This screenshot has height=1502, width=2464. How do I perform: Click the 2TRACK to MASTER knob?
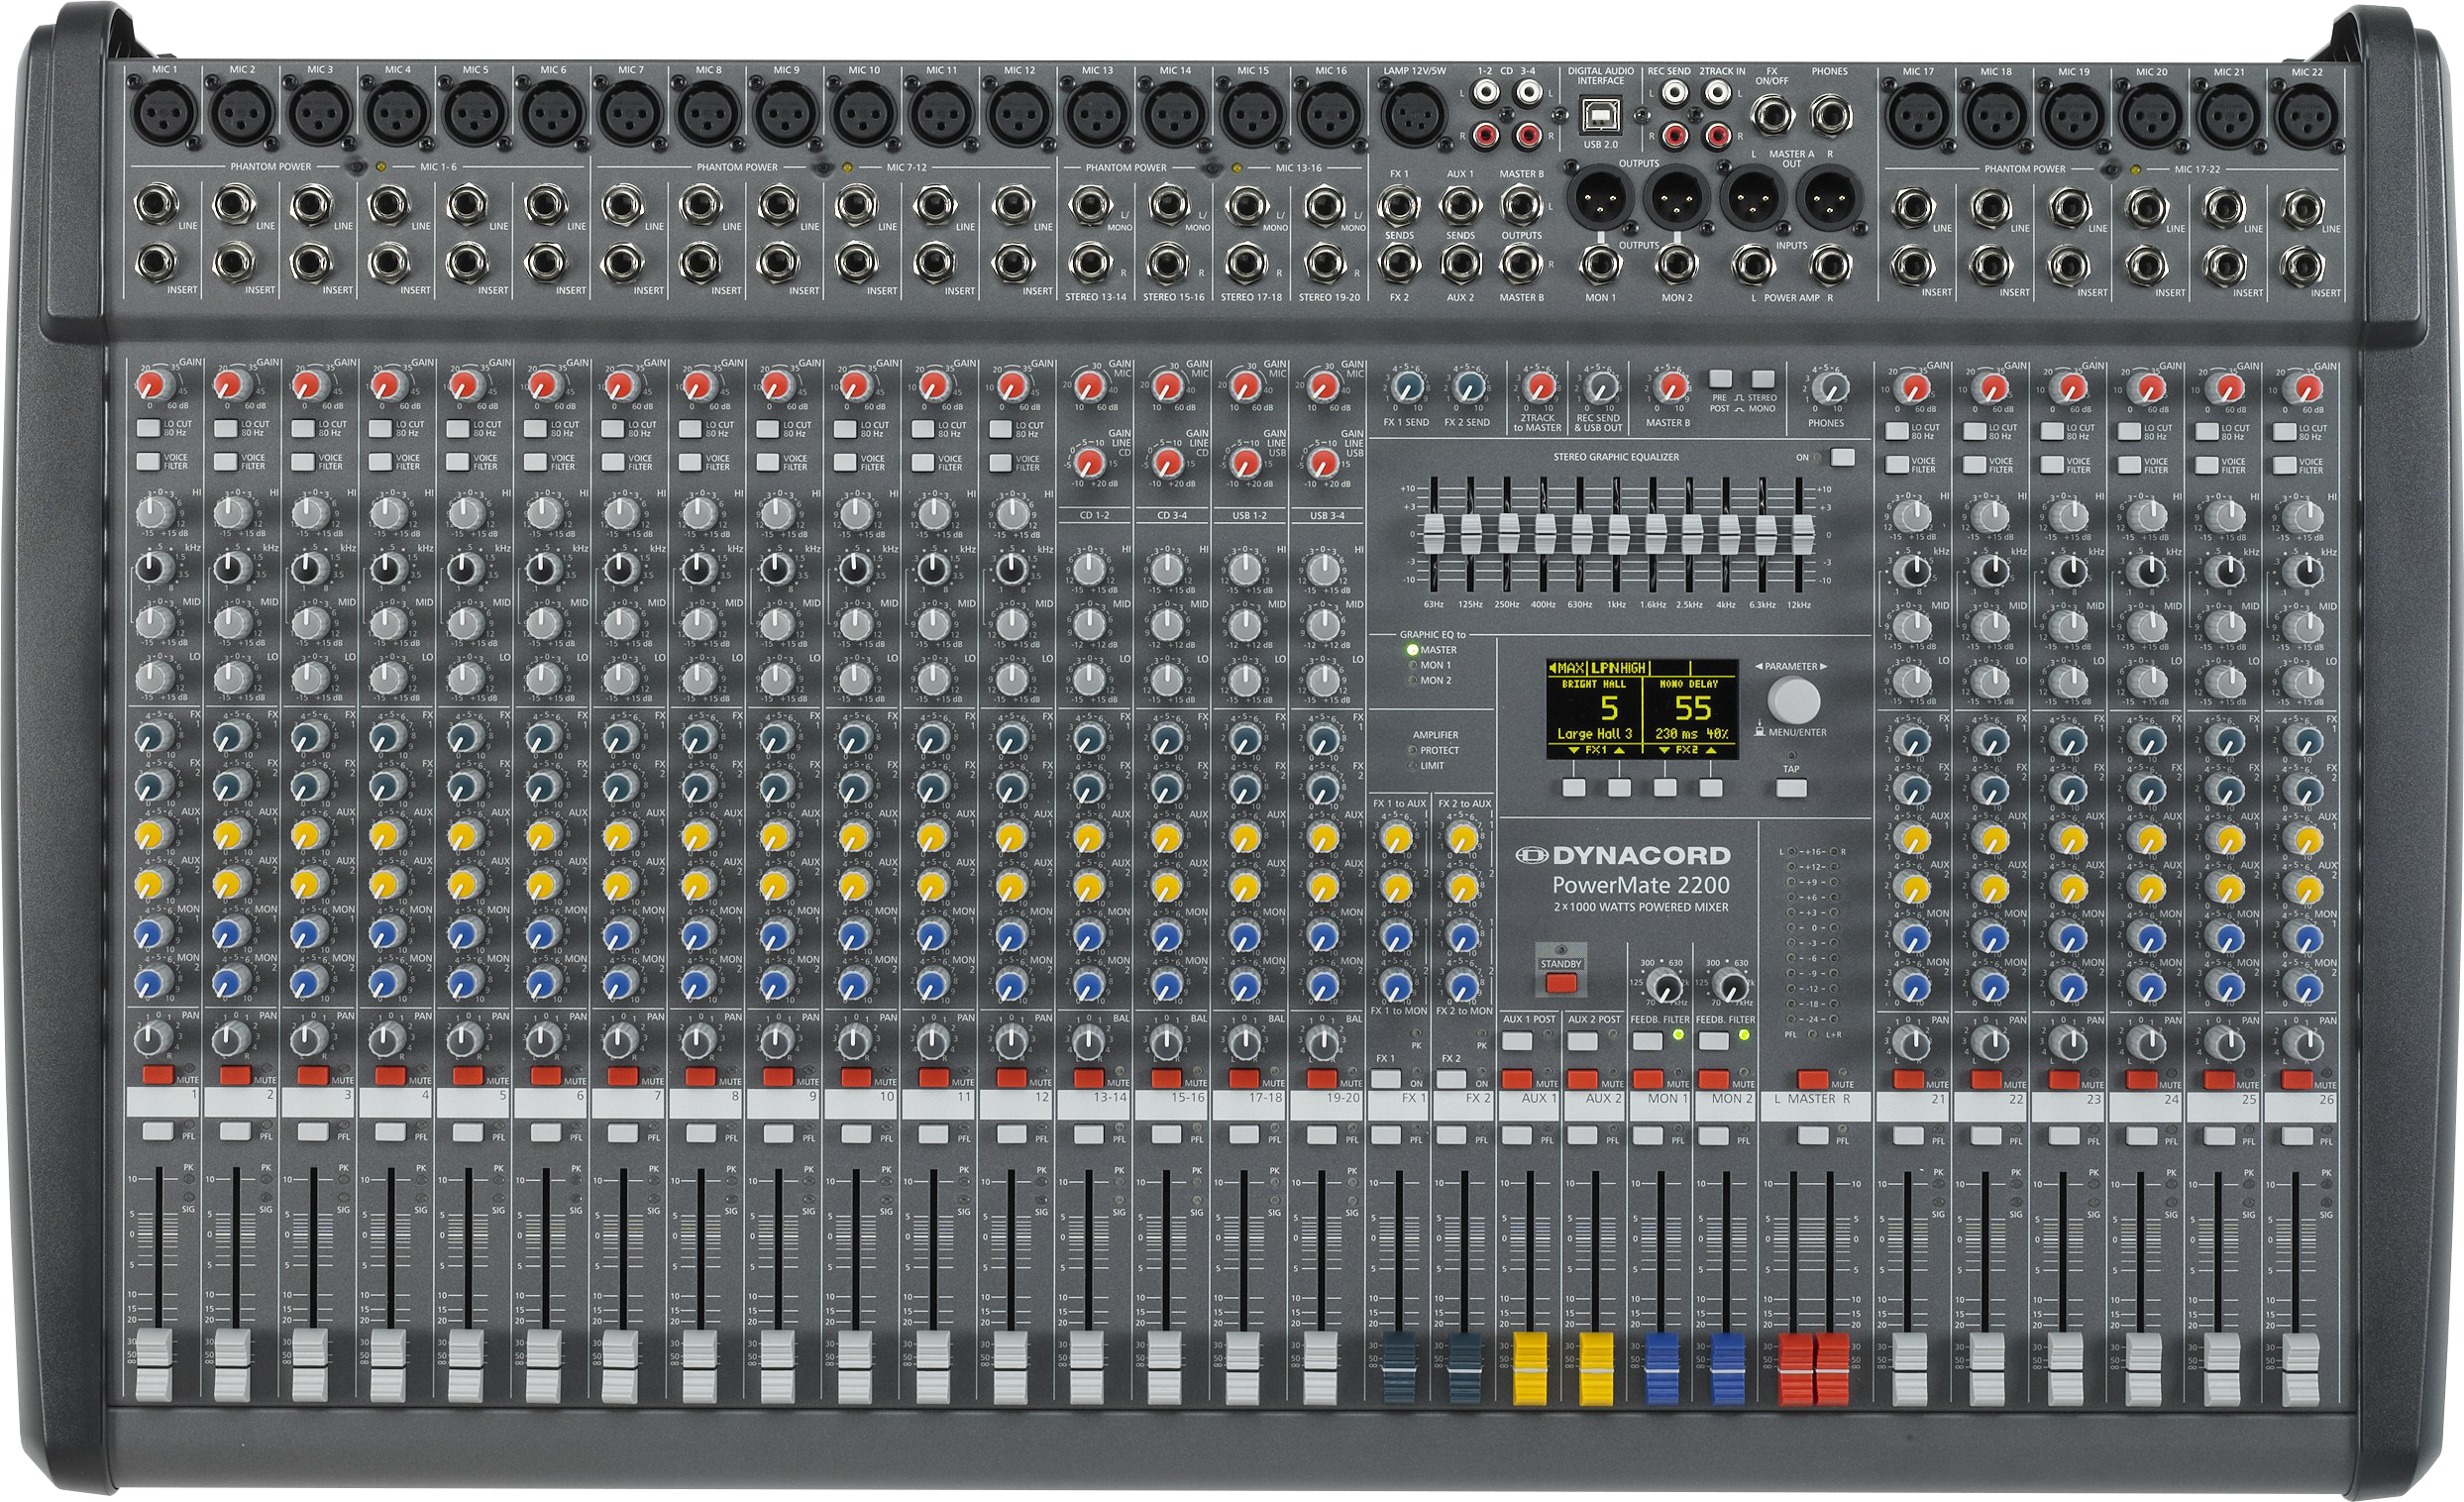tap(1538, 386)
